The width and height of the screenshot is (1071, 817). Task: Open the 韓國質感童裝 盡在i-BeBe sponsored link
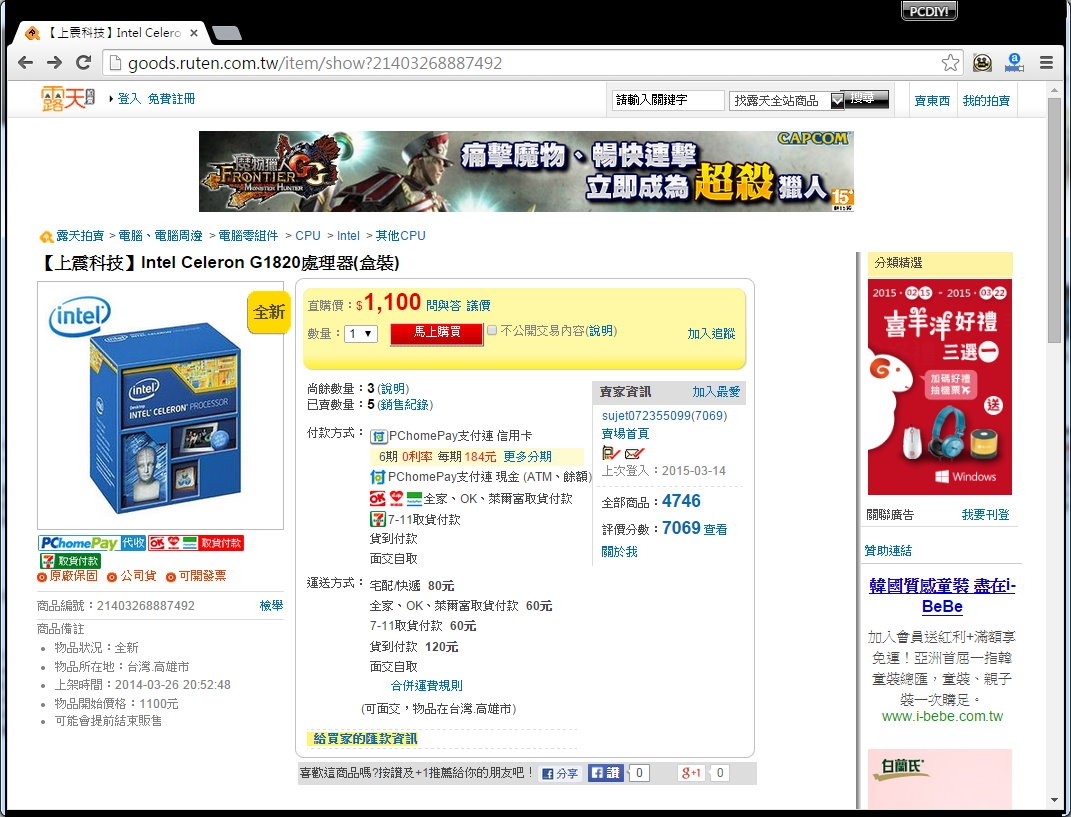pyautogui.click(x=943, y=596)
